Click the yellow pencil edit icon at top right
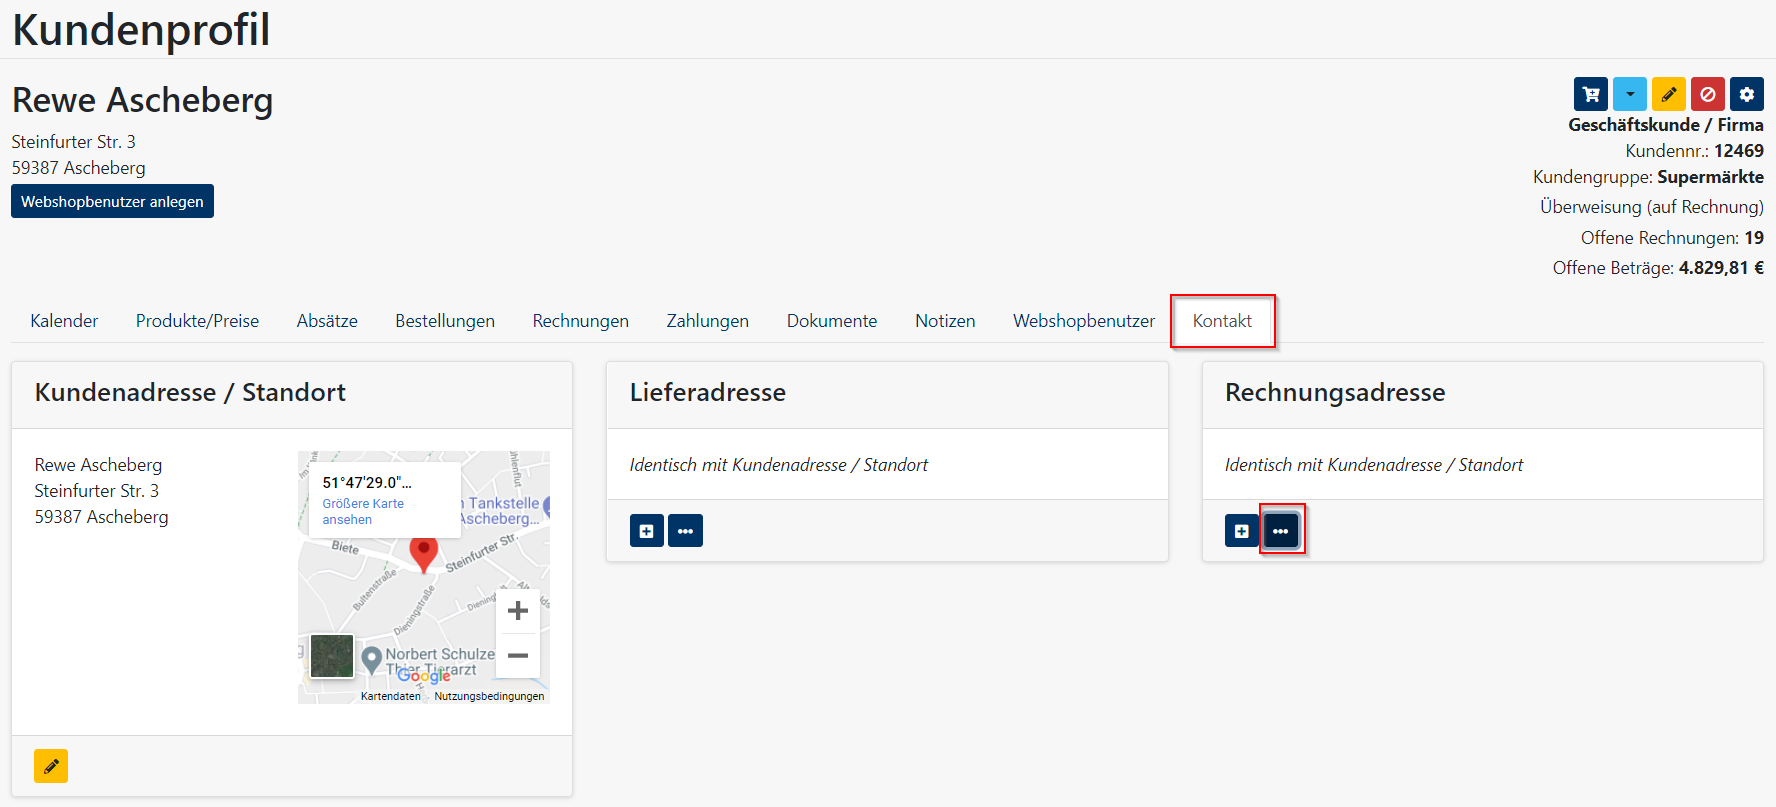The width and height of the screenshot is (1776, 807). [x=1669, y=94]
